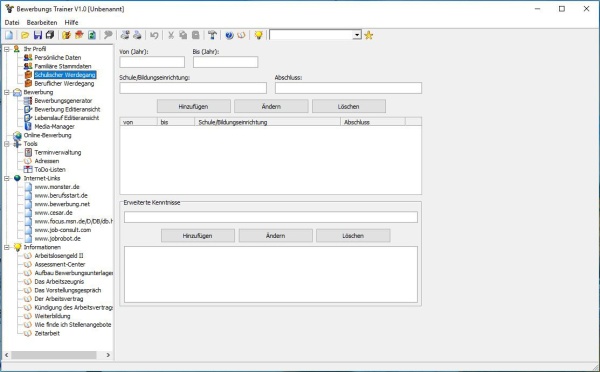Collapse the Informationen tree node
Screen dimensions: 600x372
7,247
